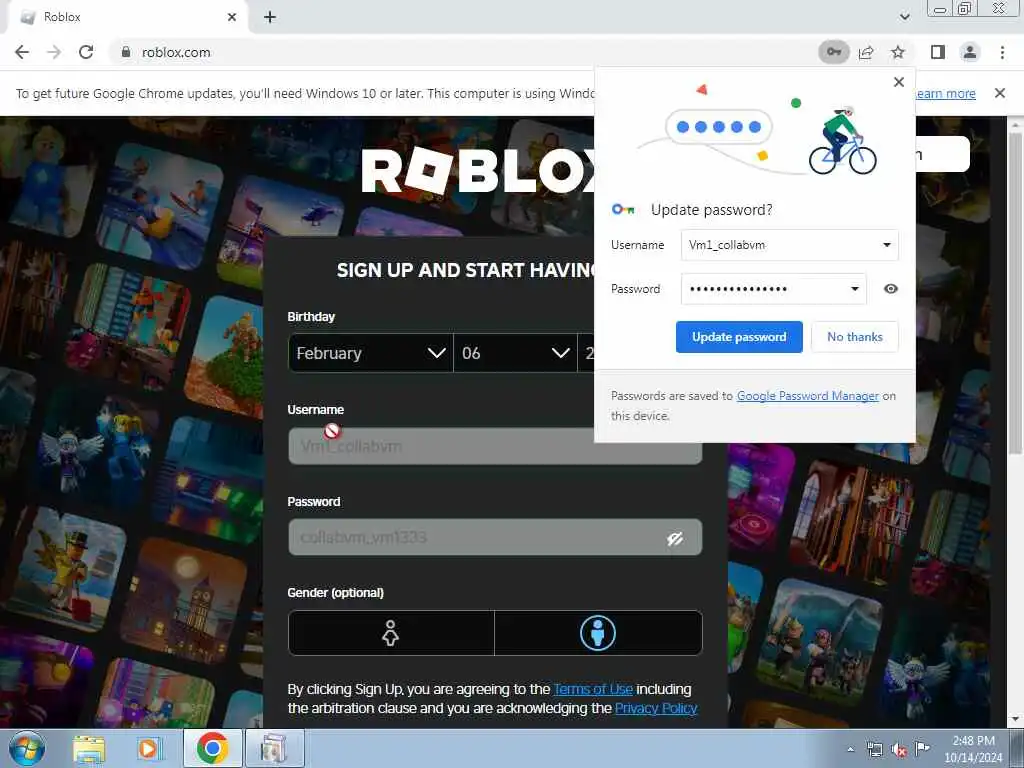Screen dimensions: 1024x768
Task: Open Windows Explorer from taskbar
Action: pos(89,748)
